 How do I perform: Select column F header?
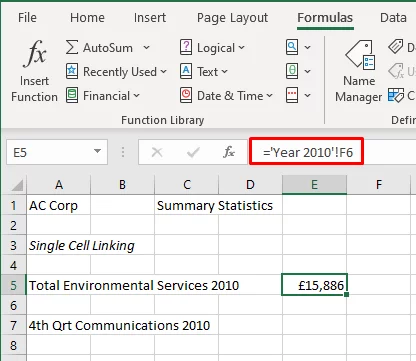point(379,184)
